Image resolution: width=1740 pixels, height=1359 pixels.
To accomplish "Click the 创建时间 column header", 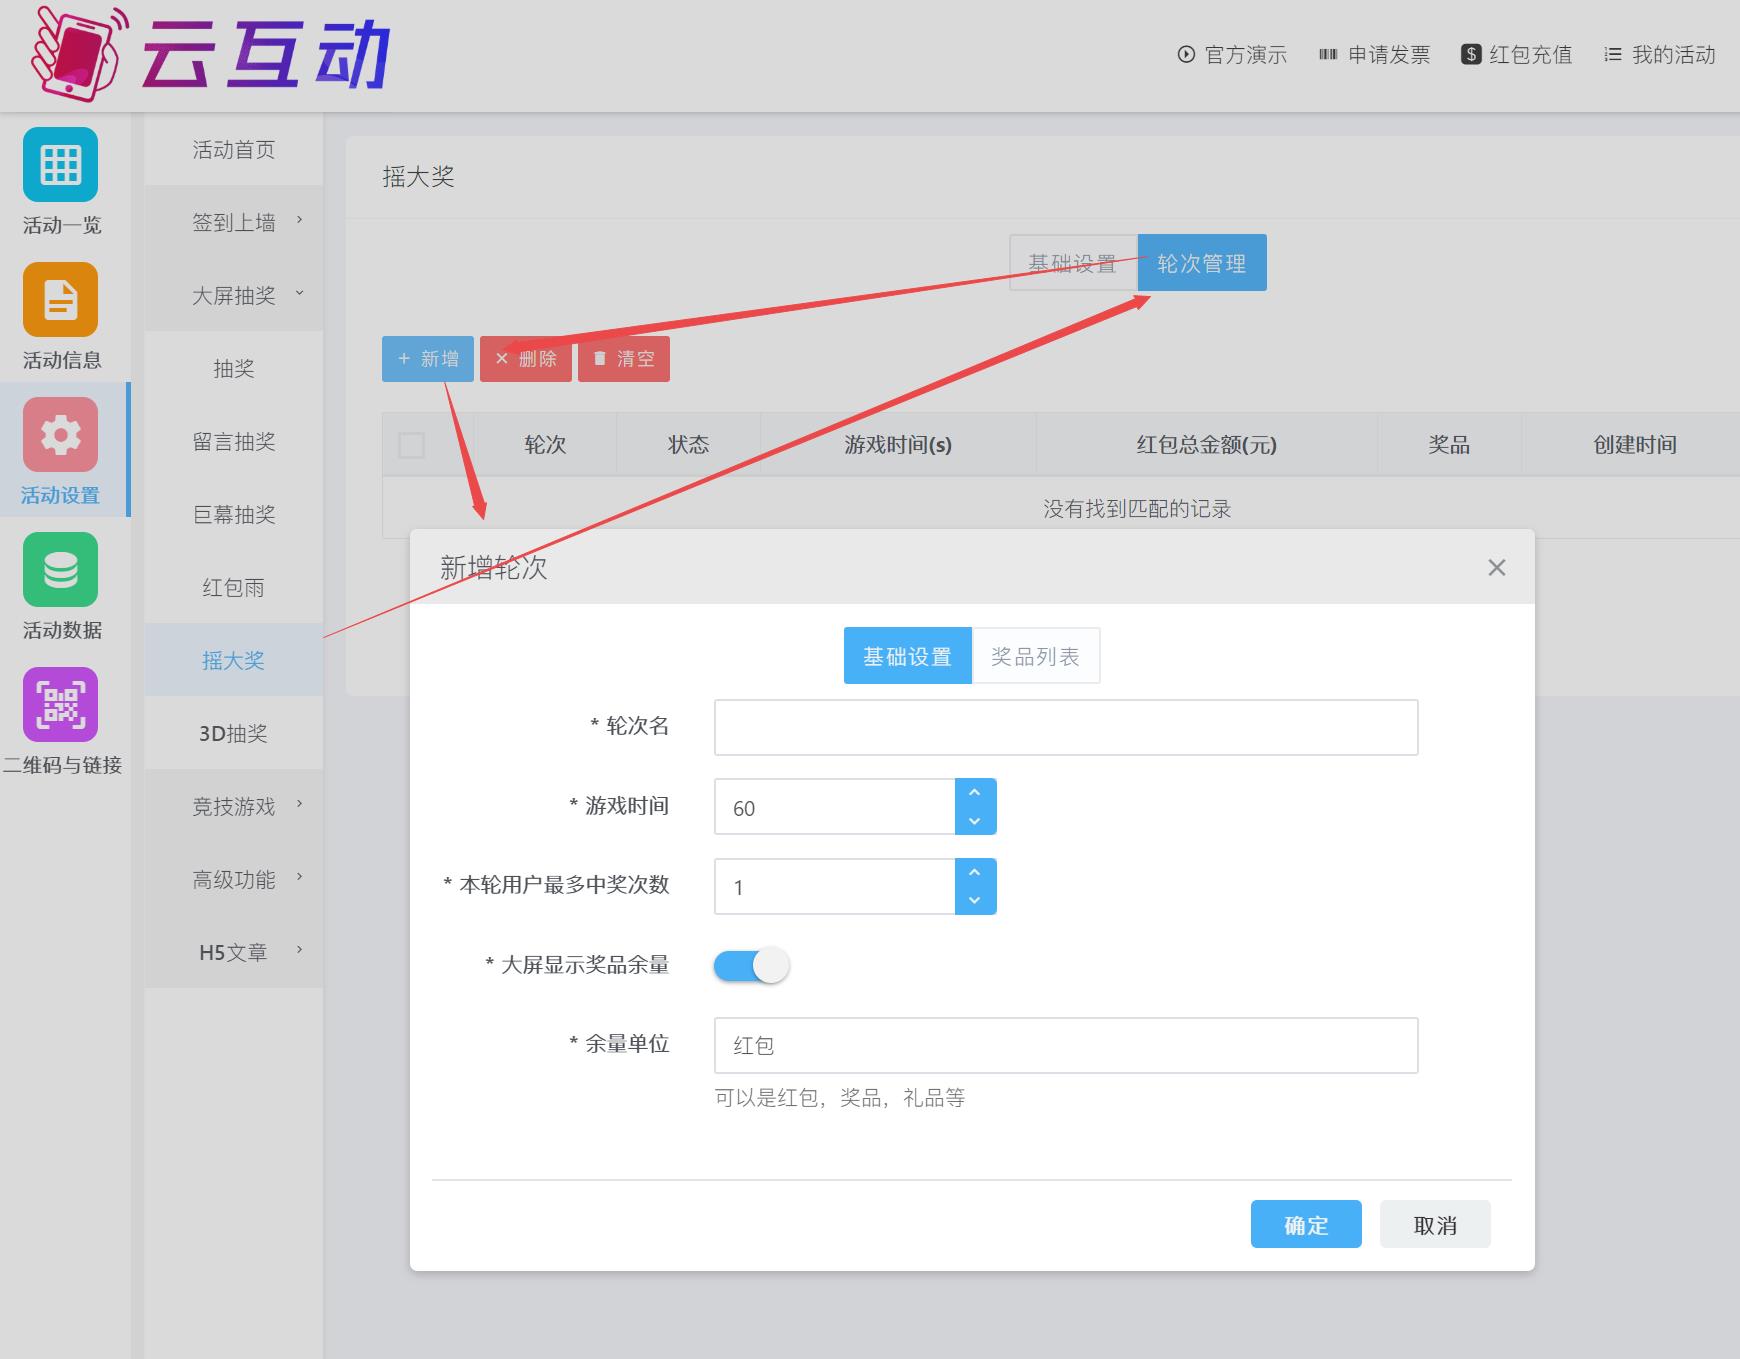I will (x=1635, y=445).
